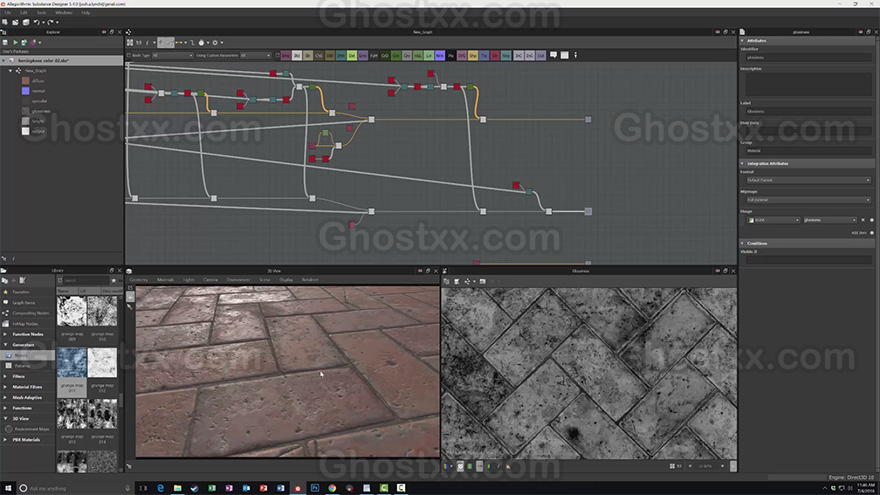Open File Explorer from the taskbar
880x495 pixels.
click(x=177, y=488)
